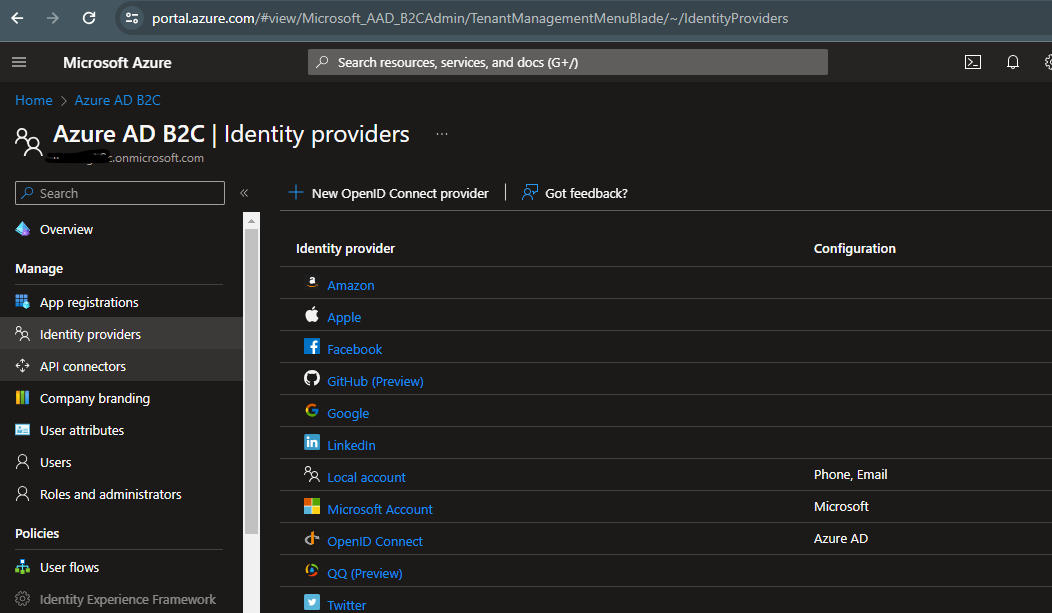Click the Amazon provider icon
The width and height of the screenshot is (1052, 613).
[312, 282]
